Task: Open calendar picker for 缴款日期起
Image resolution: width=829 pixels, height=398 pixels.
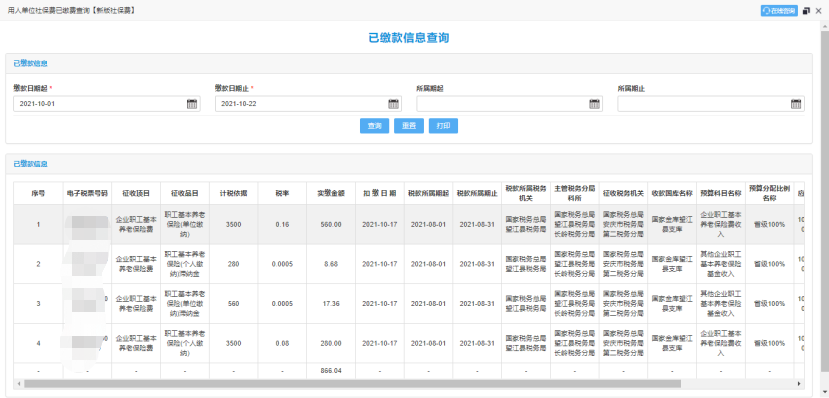Action: [192, 104]
